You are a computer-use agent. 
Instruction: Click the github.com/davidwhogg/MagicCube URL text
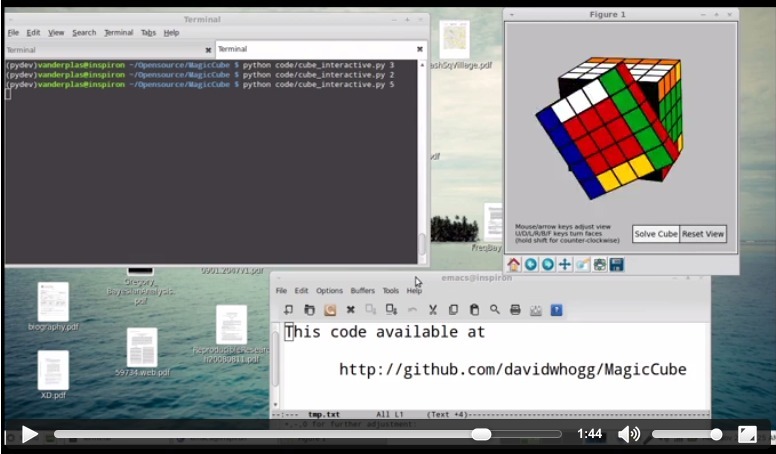coord(513,369)
